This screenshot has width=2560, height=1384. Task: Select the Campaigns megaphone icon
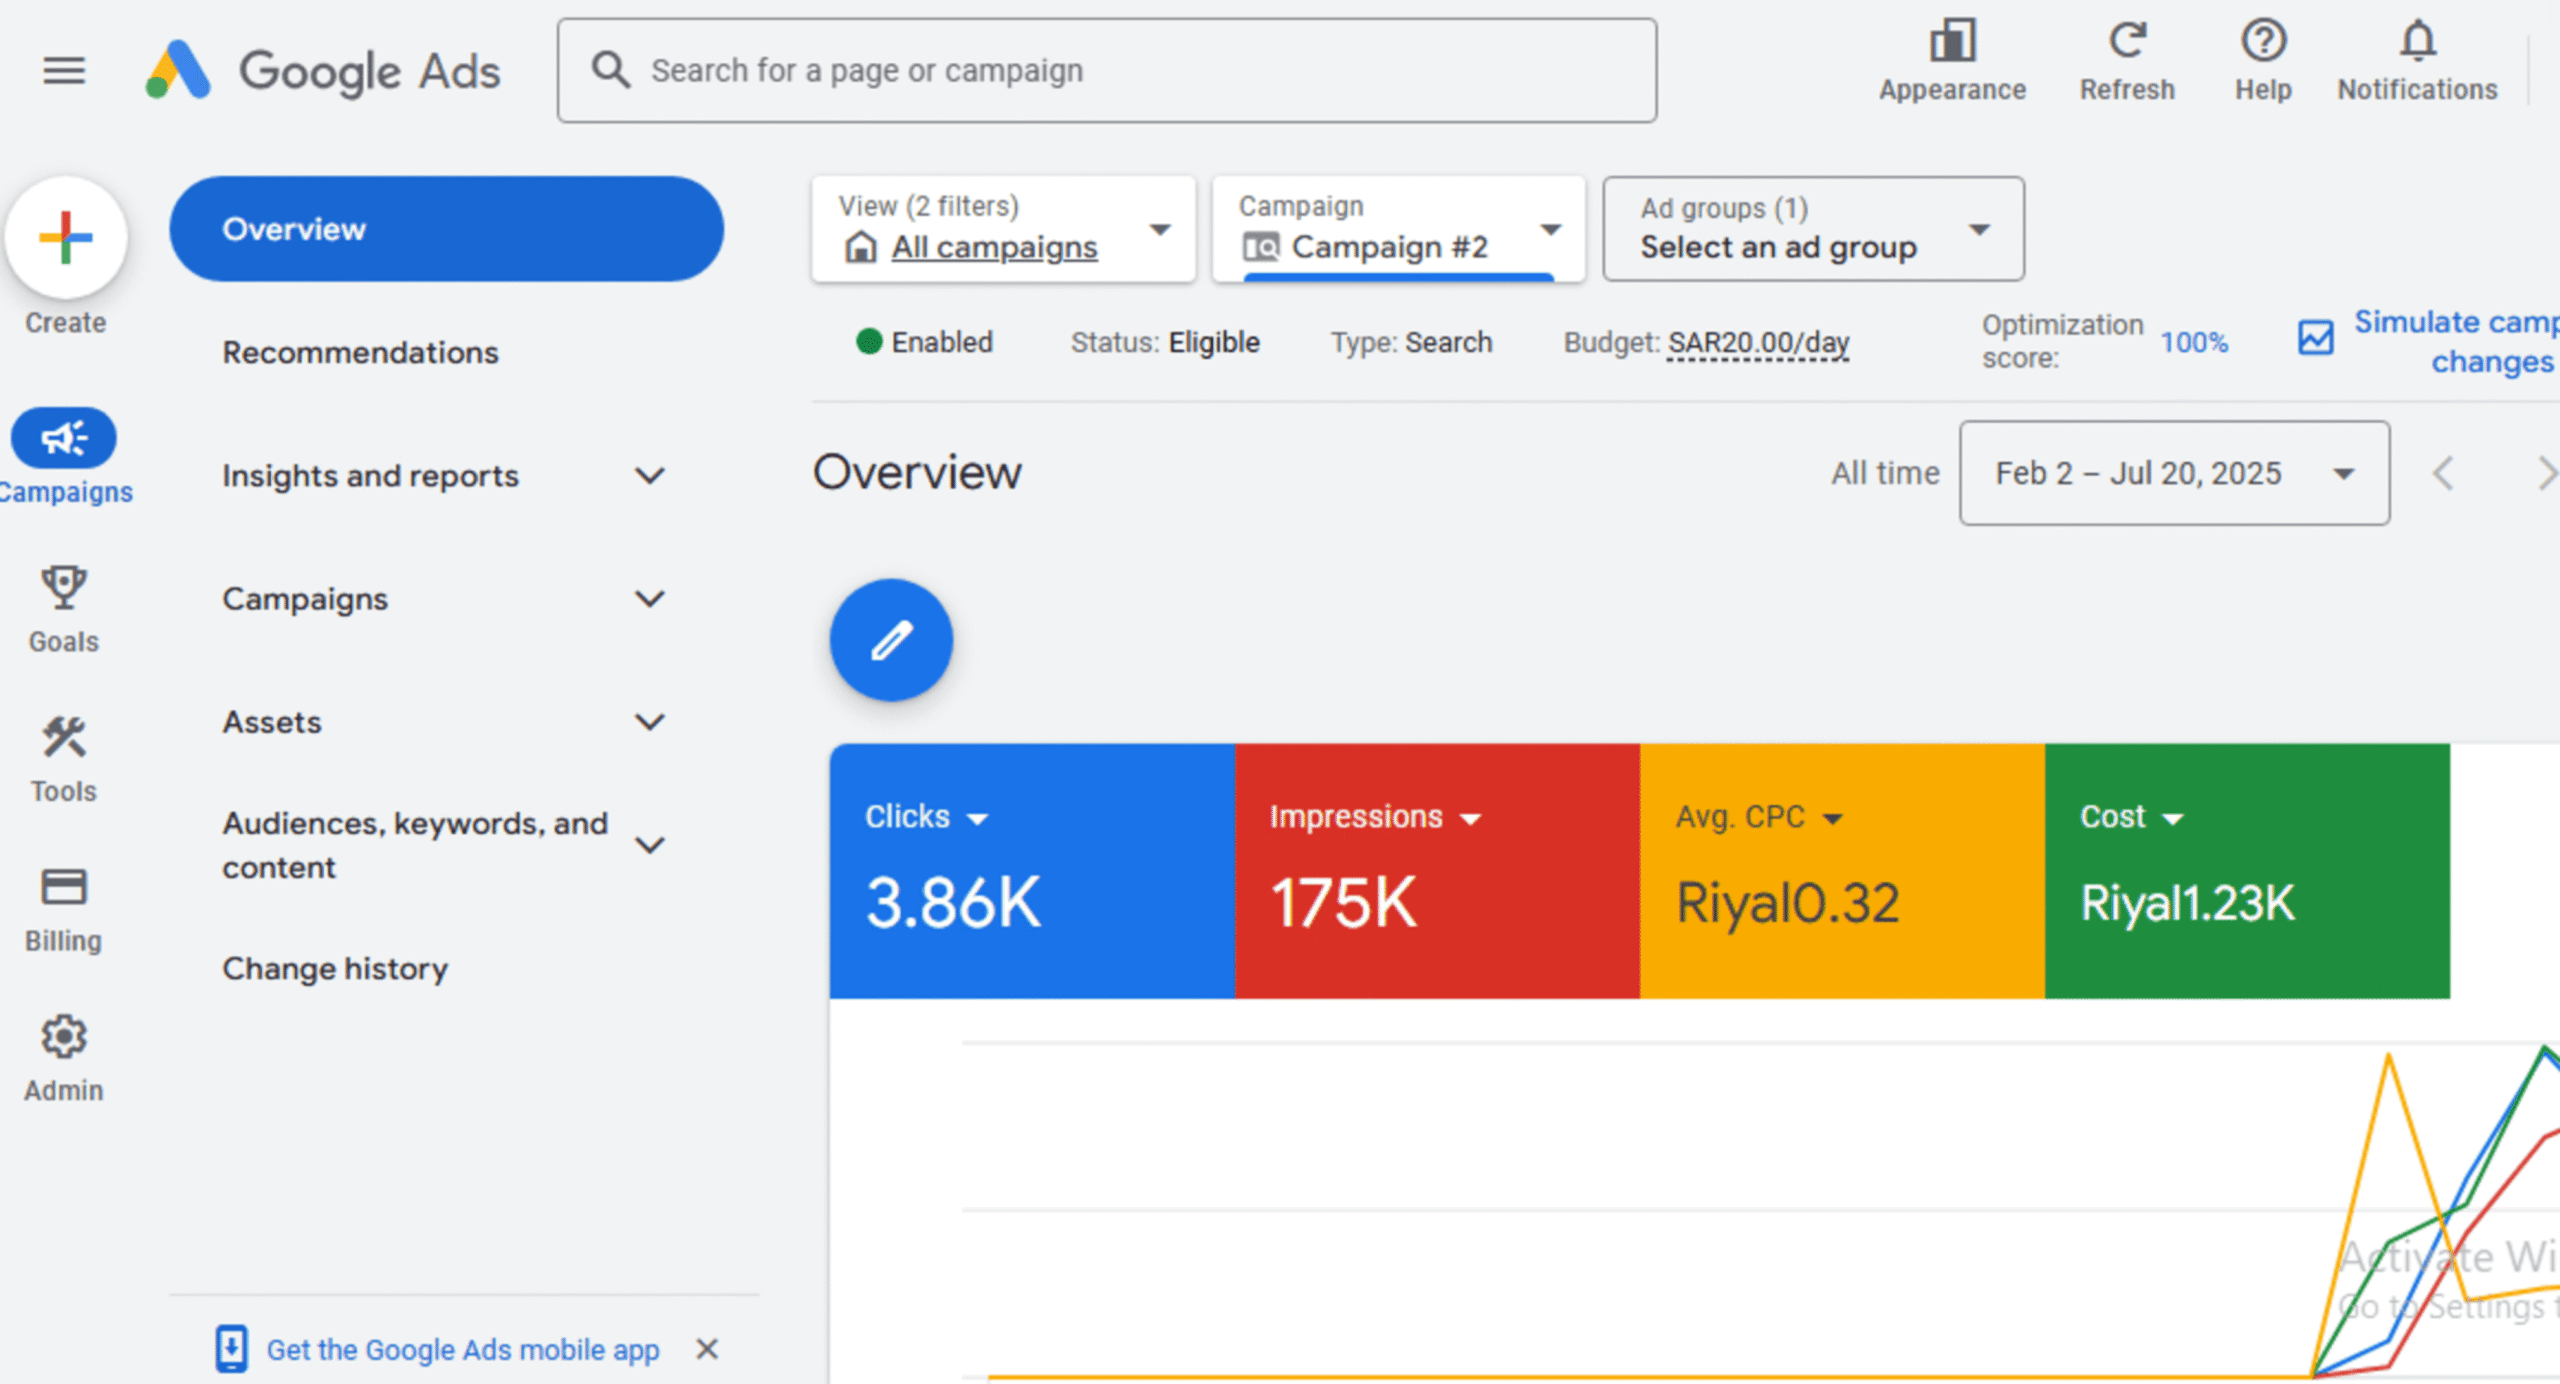point(64,438)
